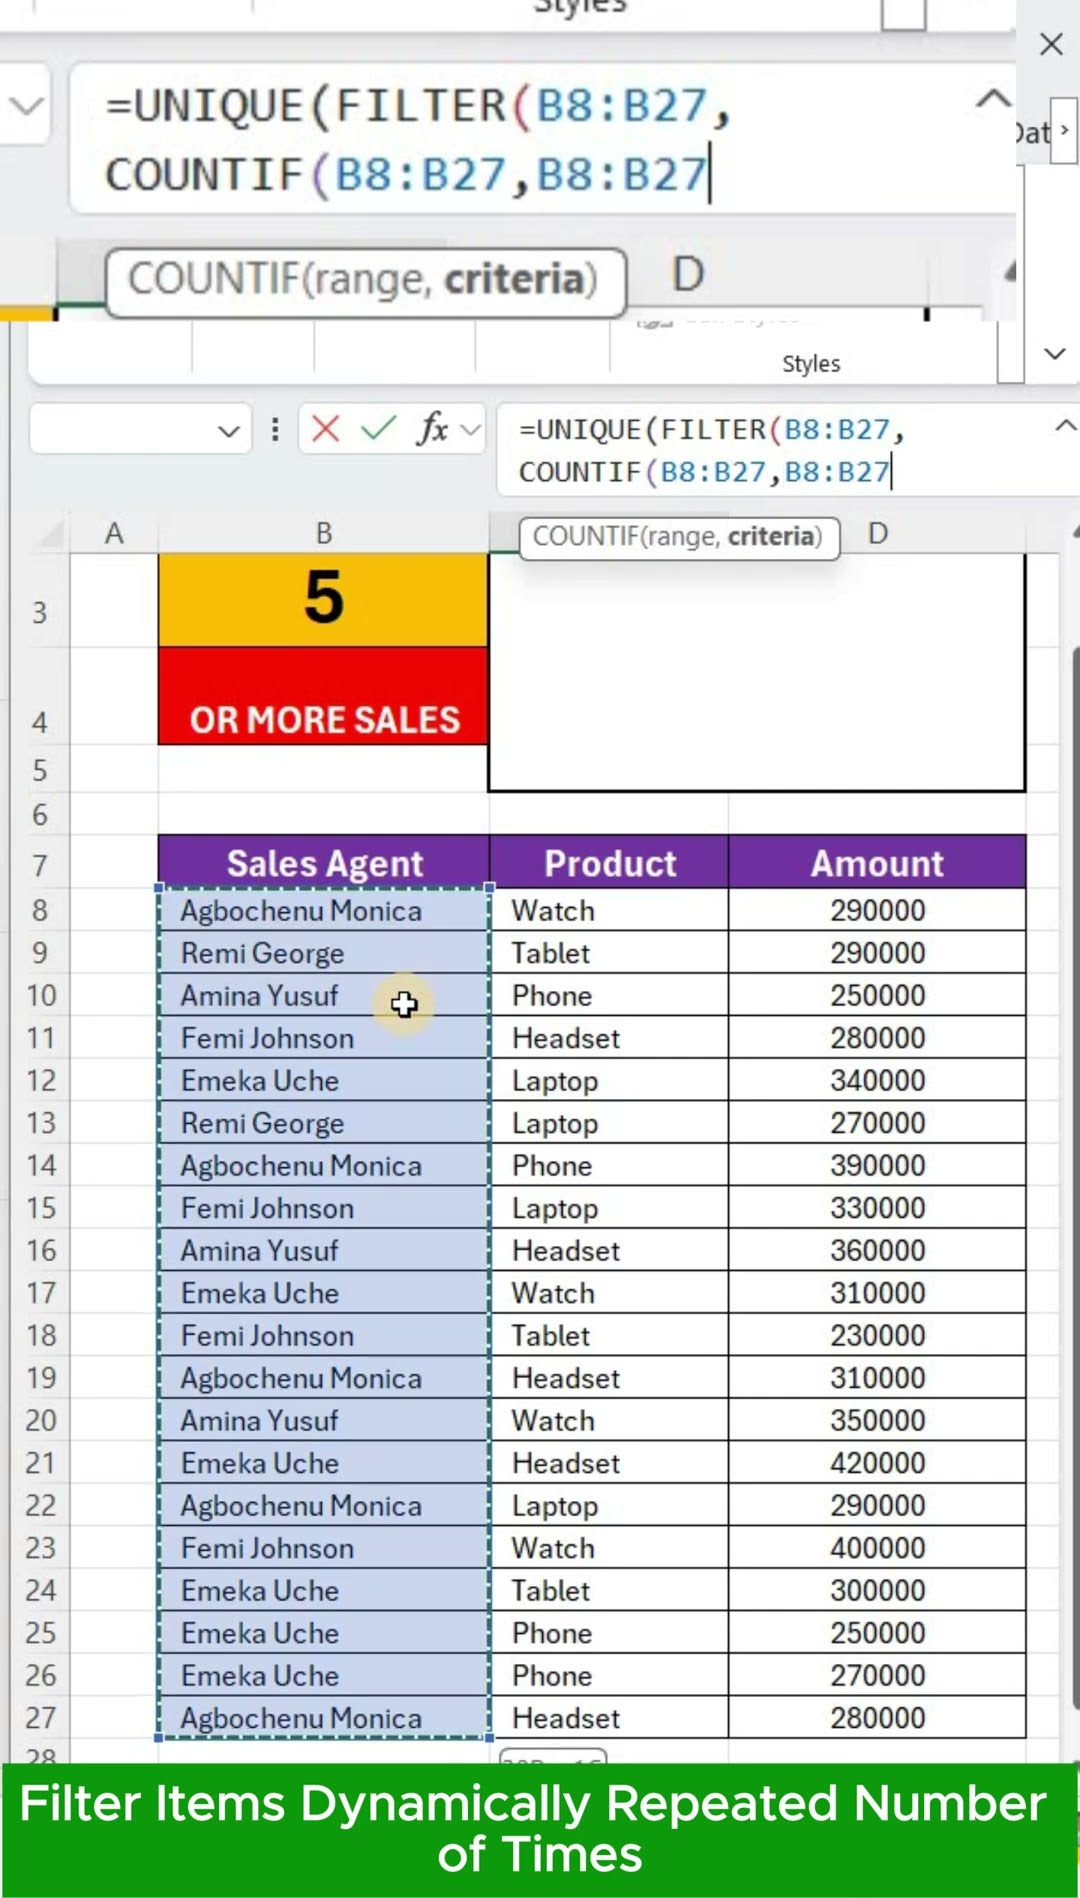Click amount 250000 in row 10
The image size is (1080, 1898).
pos(877,996)
